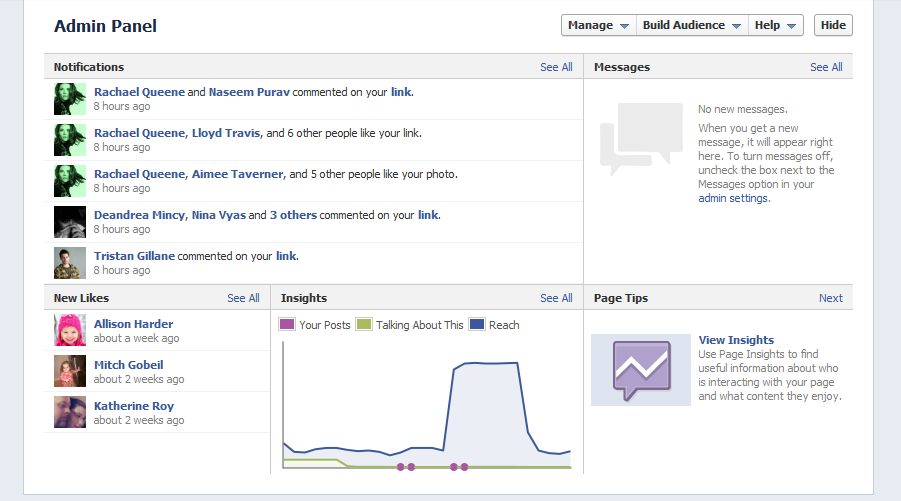Expand the Help dropdown menu

click(x=775, y=25)
